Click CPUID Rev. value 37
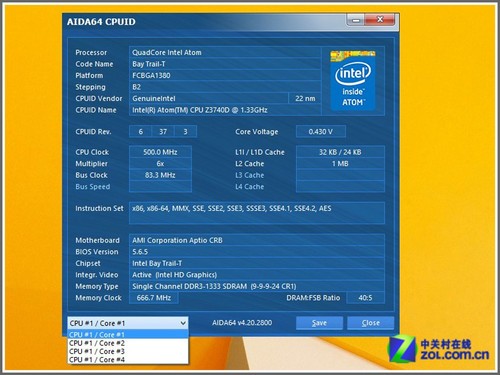The height and width of the screenshot is (375, 500). tap(163, 132)
